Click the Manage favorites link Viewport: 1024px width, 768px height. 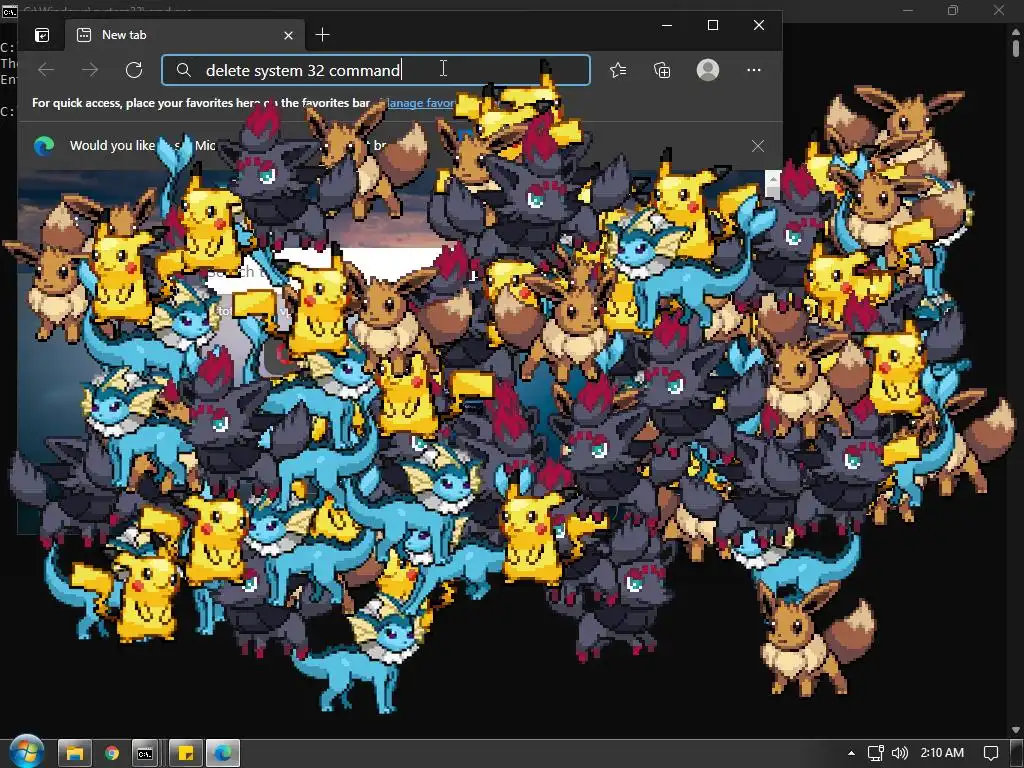pos(418,103)
